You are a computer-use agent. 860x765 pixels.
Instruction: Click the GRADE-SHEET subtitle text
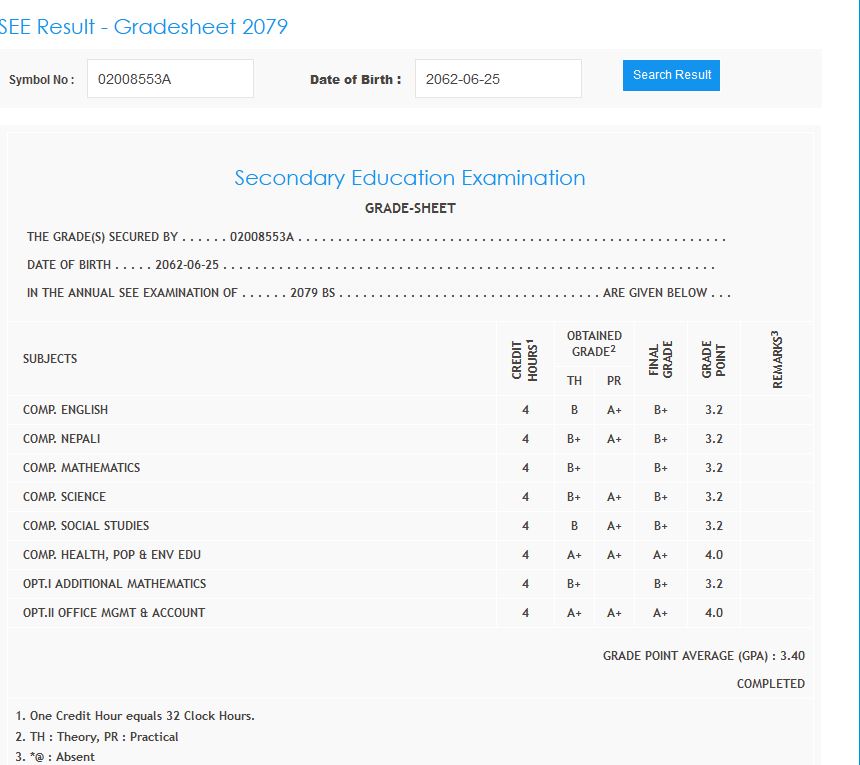coord(410,208)
